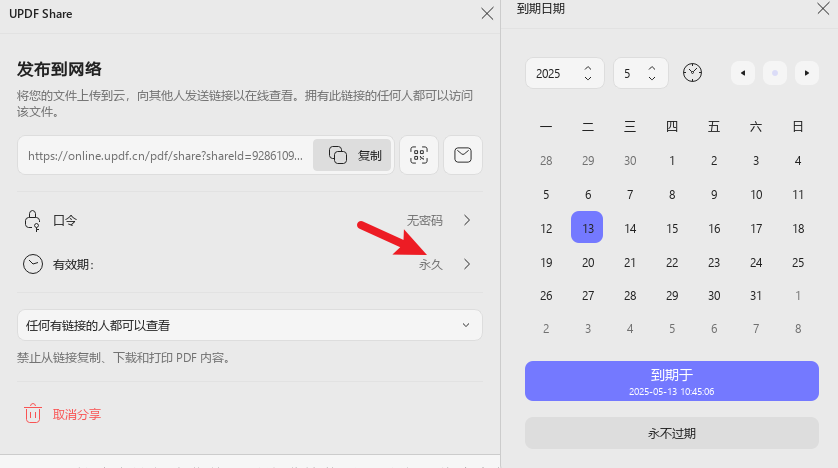Viewport: 838px width, 468px height.
Task: Select date 20 in the calendar
Action: 588,262
